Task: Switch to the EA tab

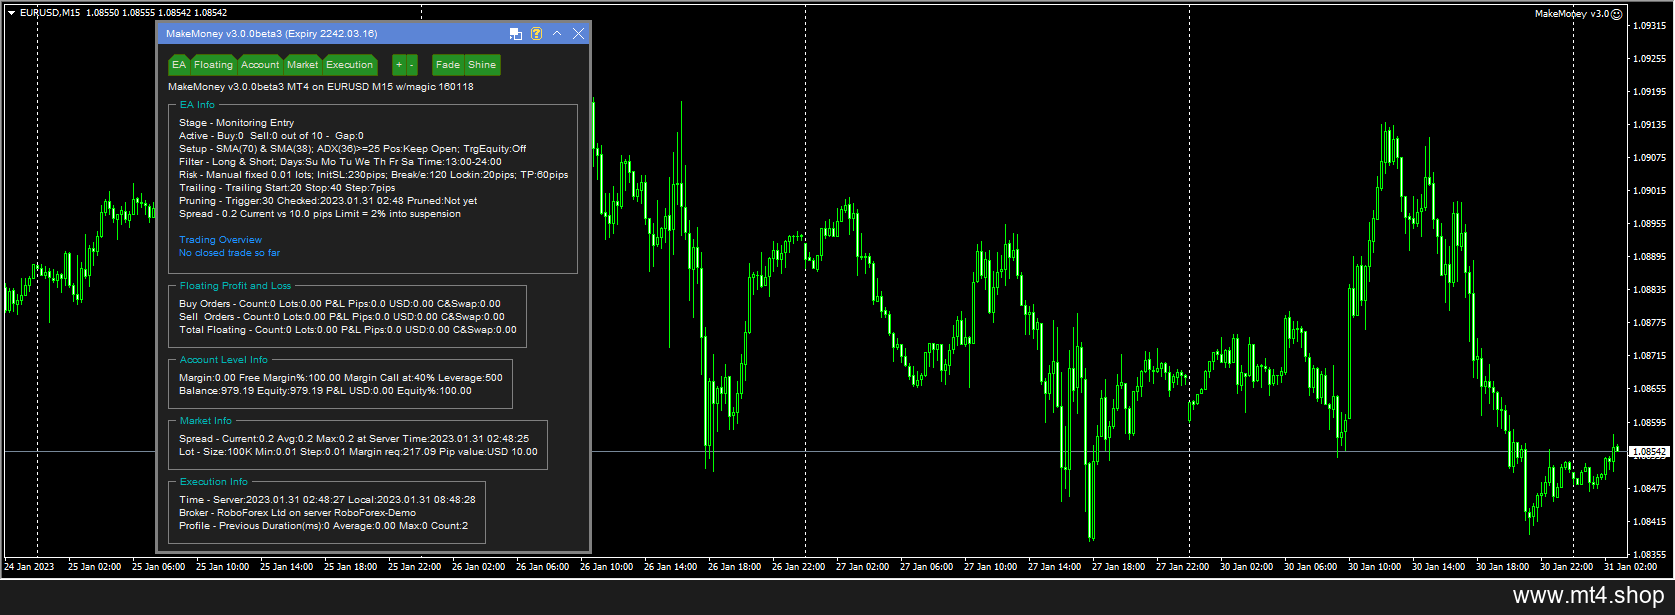Action: pyautogui.click(x=179, y=65)
